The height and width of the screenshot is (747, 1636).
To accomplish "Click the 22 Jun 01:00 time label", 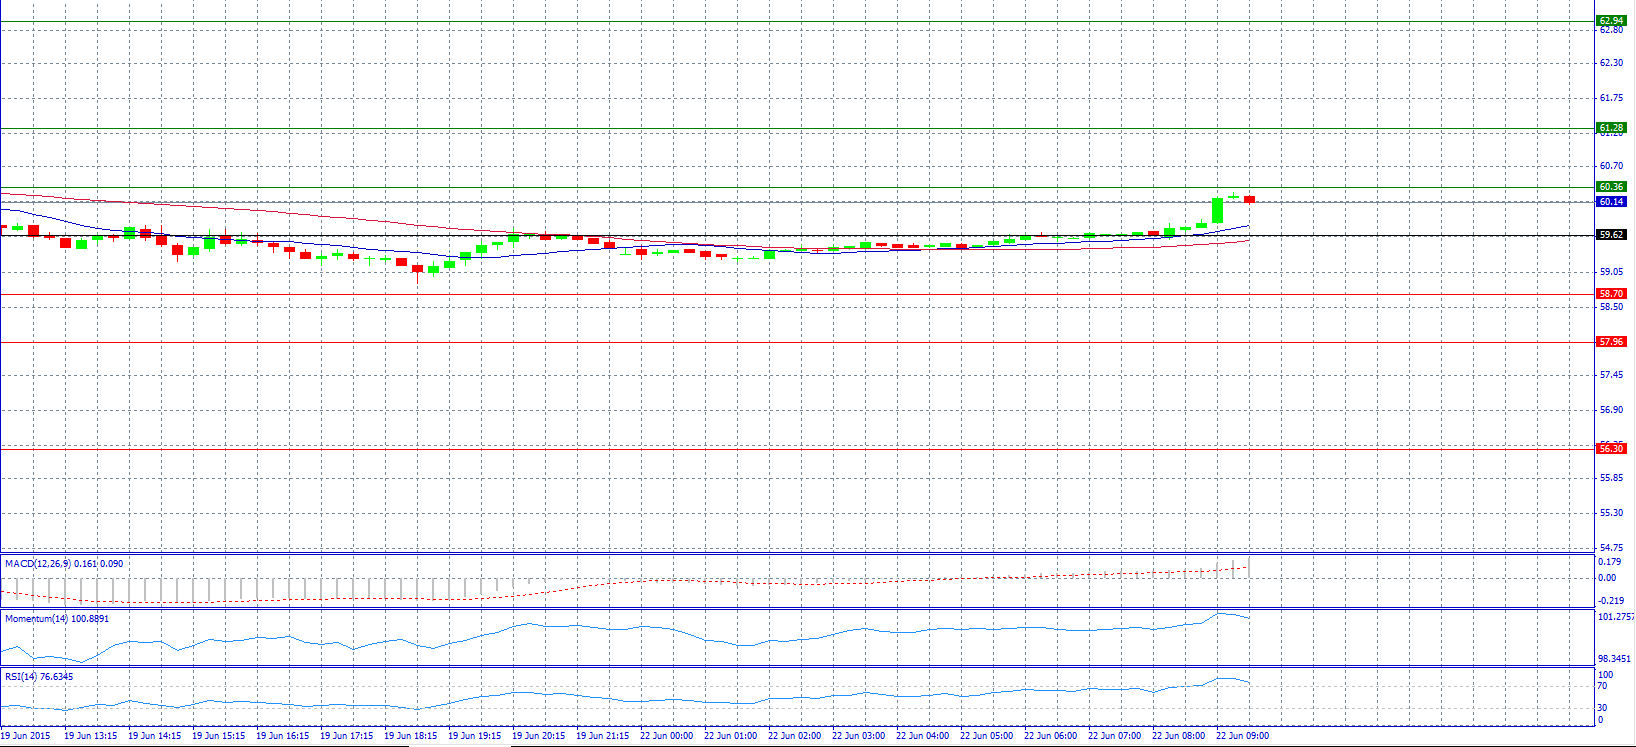I will click(730, 736).
